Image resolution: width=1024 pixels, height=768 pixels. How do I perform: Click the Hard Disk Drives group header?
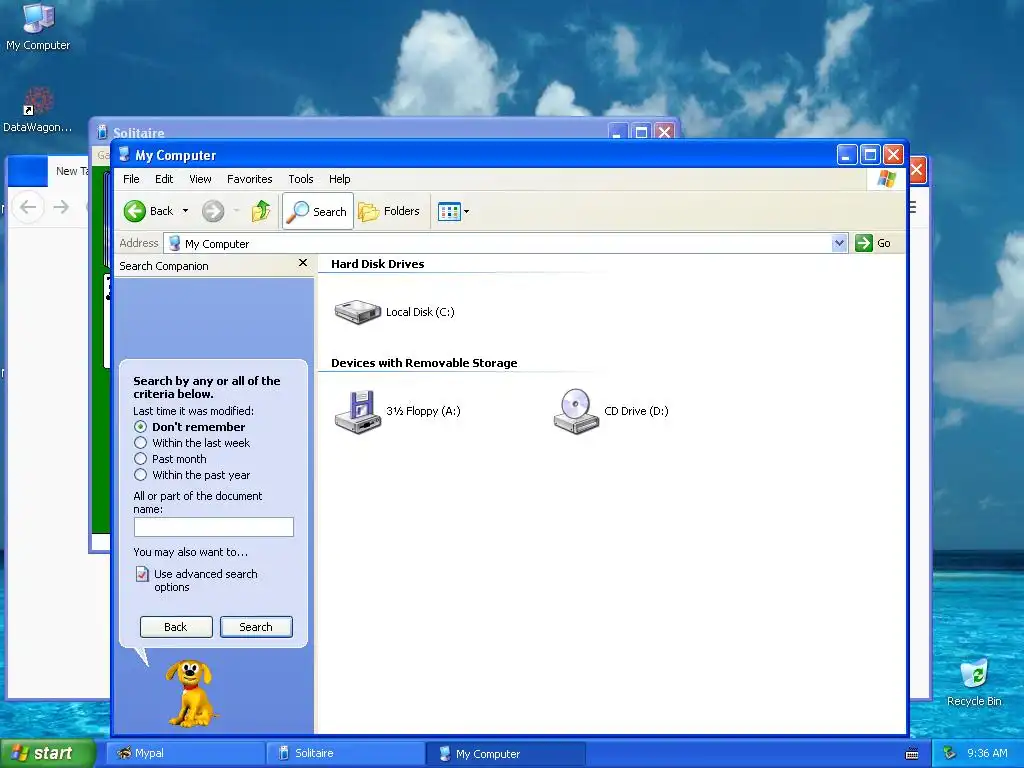(377, 264)
